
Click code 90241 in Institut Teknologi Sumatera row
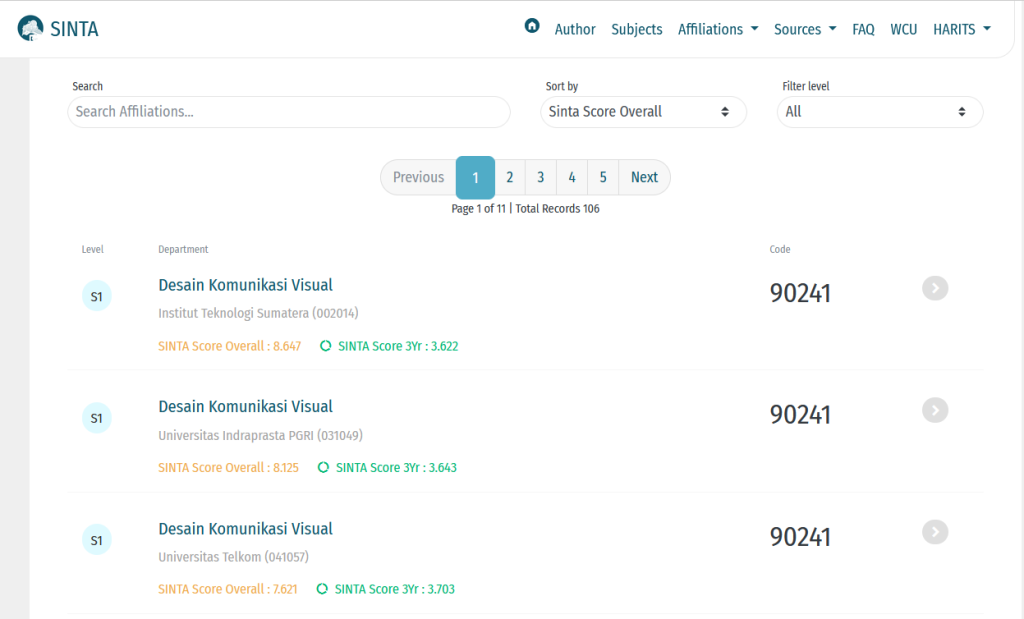tap(800, 293)
